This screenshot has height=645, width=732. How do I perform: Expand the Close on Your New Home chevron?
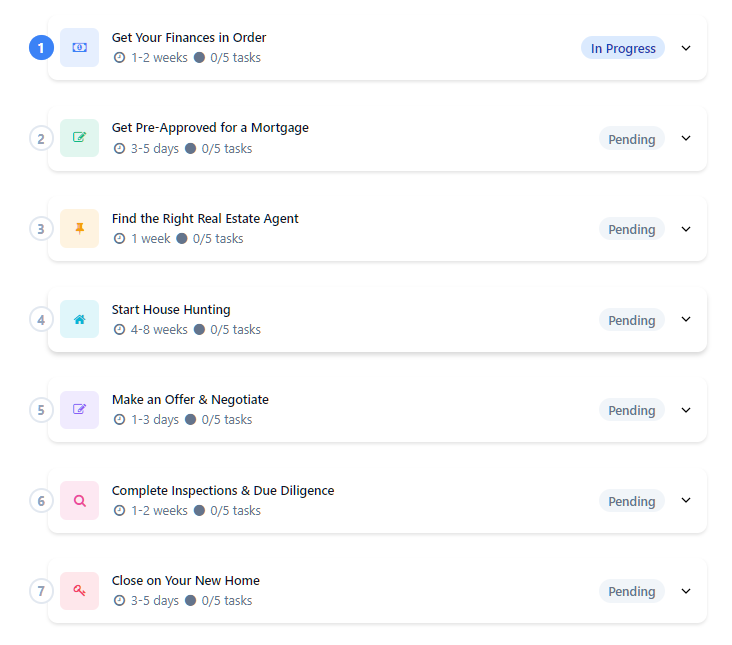686,591
